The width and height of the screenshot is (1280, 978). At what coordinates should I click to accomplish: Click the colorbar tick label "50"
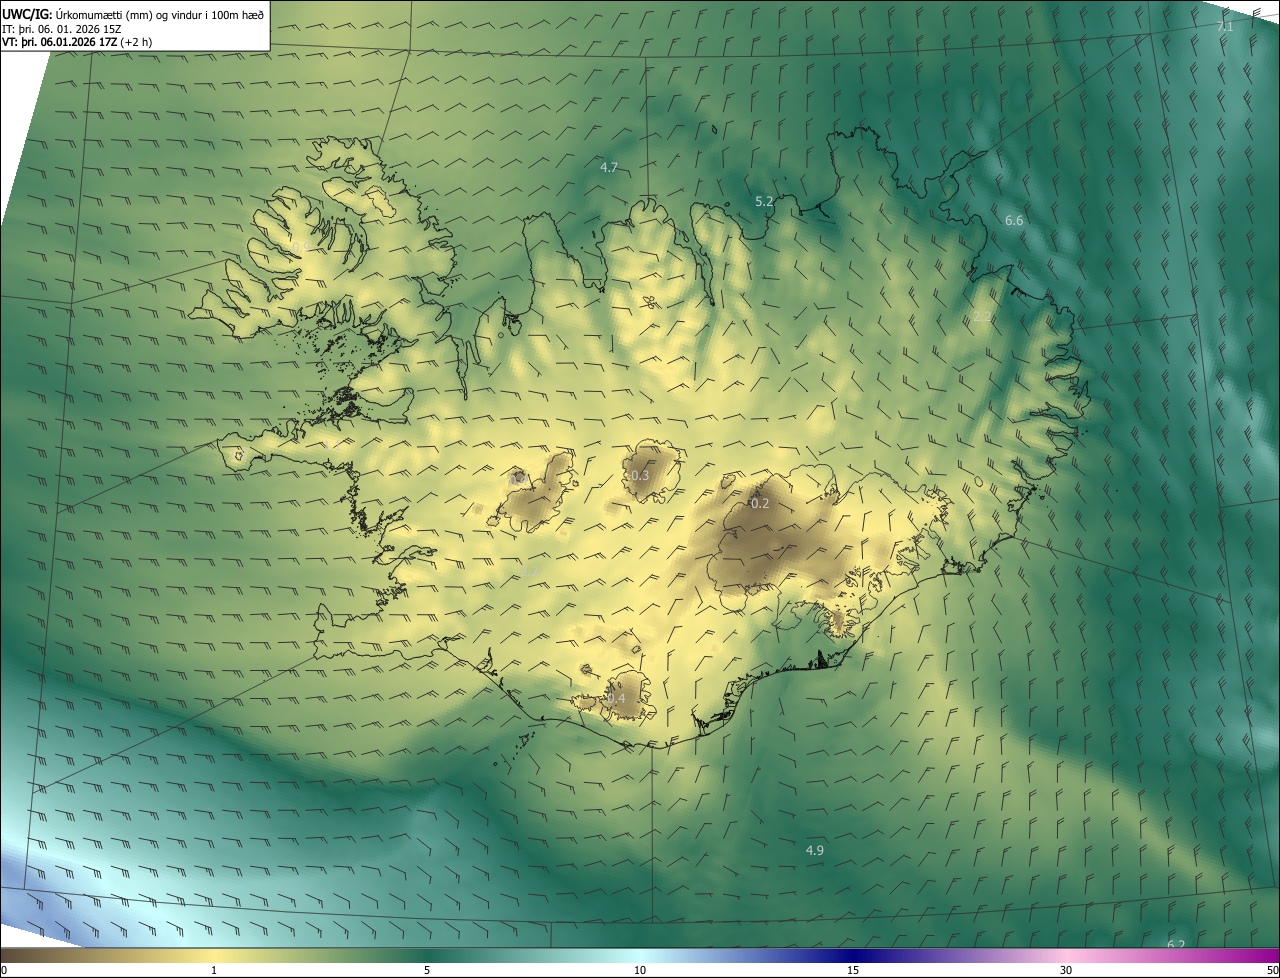(1272, 970)
